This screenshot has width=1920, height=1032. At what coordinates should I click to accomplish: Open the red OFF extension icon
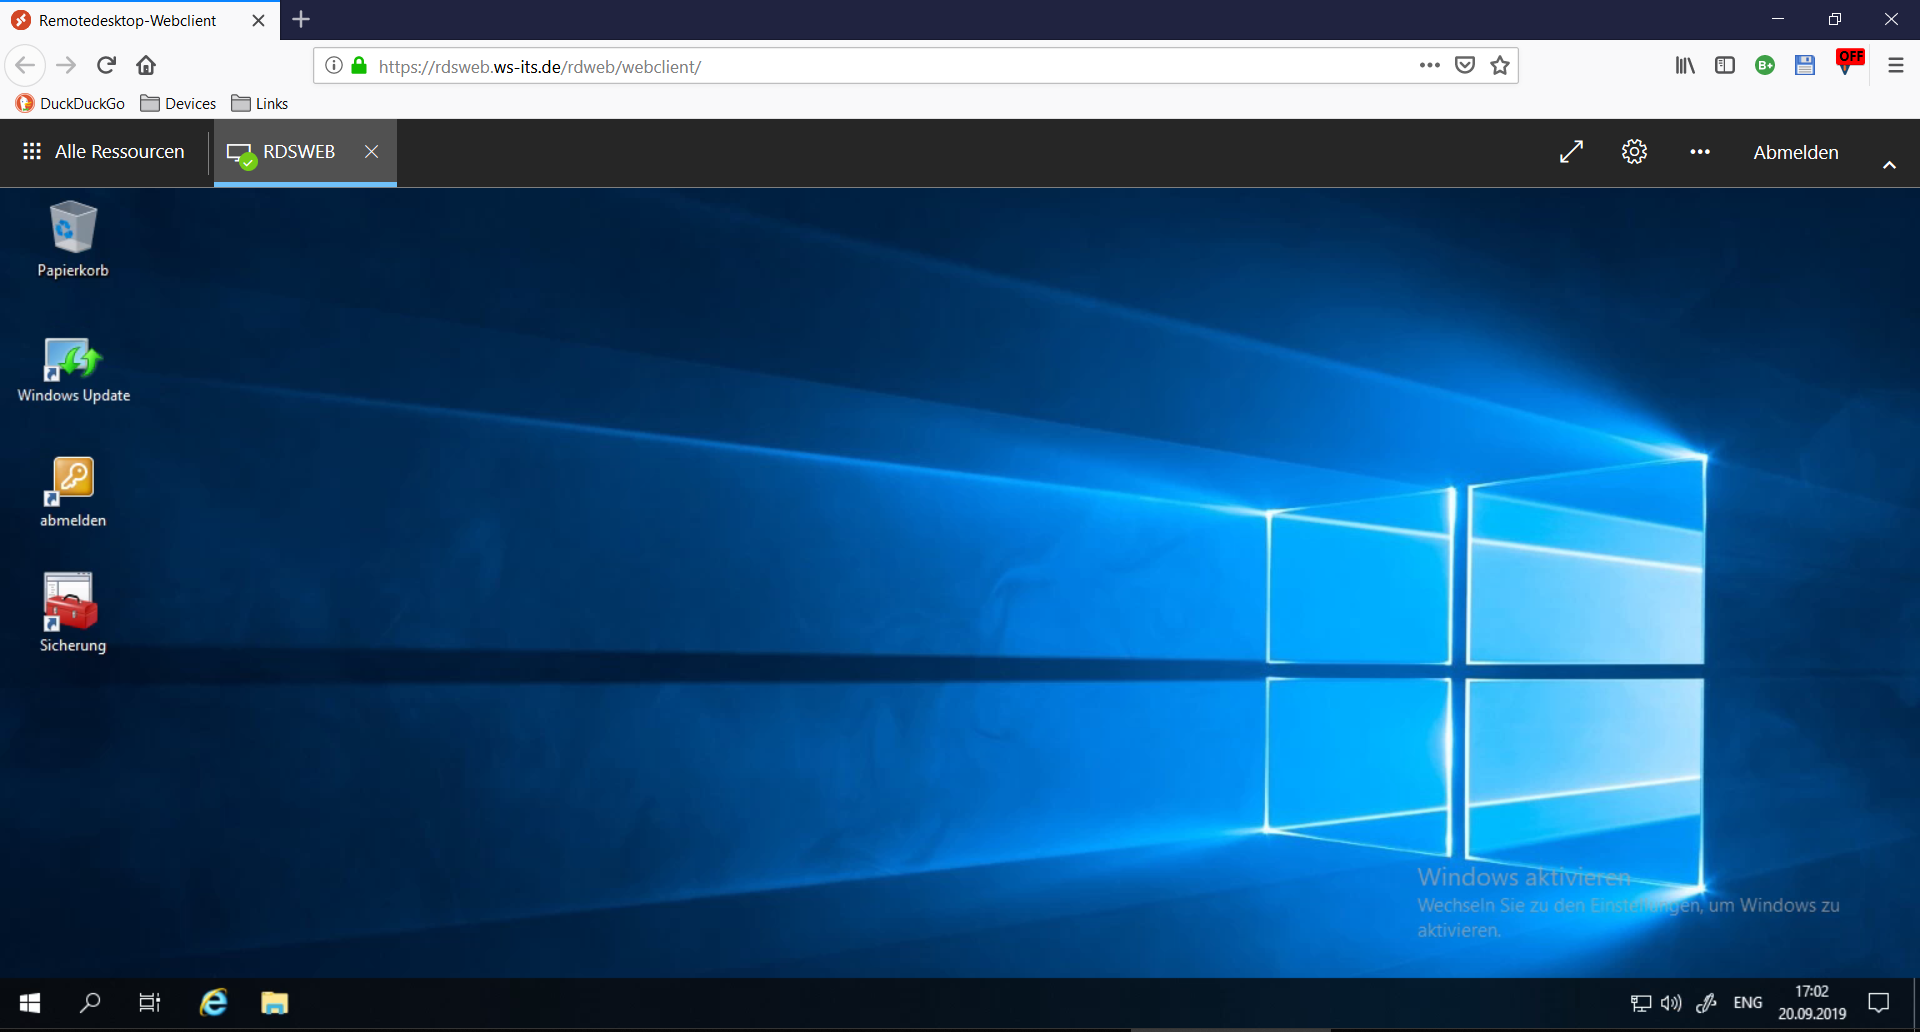click(x=1850, y=61)
